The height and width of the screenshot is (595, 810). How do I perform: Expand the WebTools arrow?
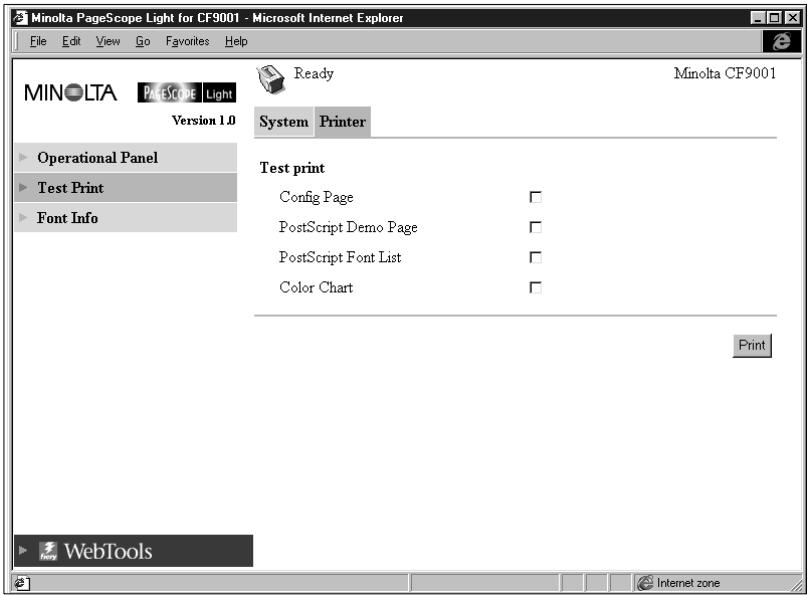click(23, 550)
